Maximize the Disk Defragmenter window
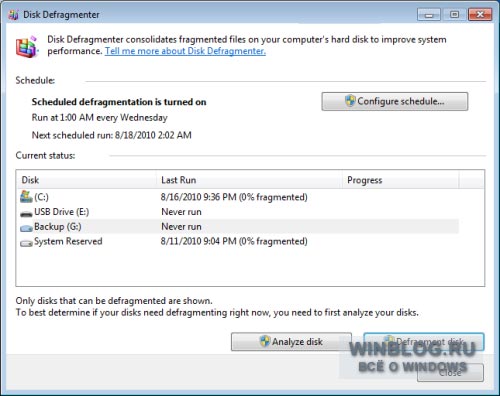500x396 pixels. click(x=454, y=15)
